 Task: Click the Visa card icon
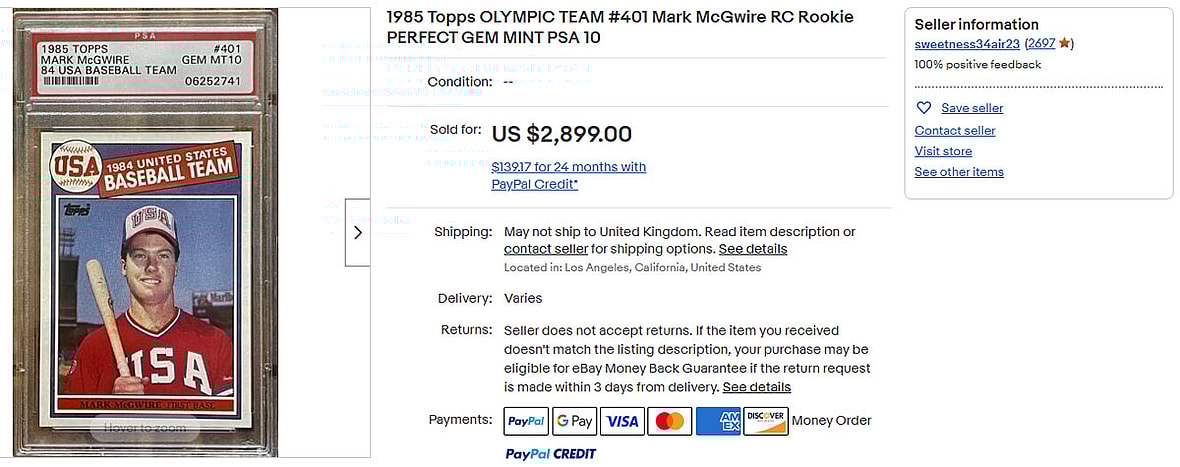622,421
